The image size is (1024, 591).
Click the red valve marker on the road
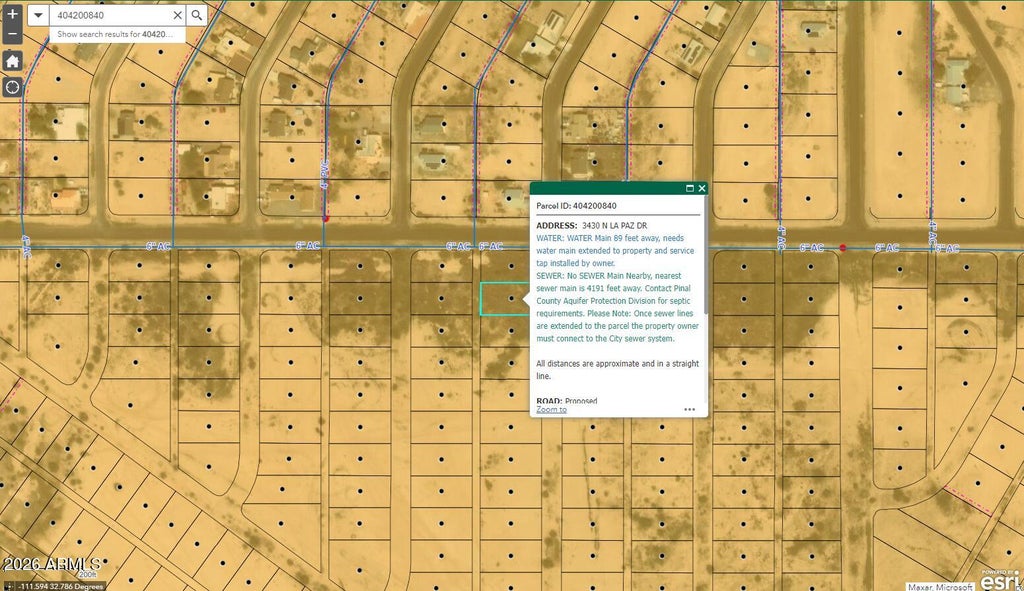[x=842, y=248]
